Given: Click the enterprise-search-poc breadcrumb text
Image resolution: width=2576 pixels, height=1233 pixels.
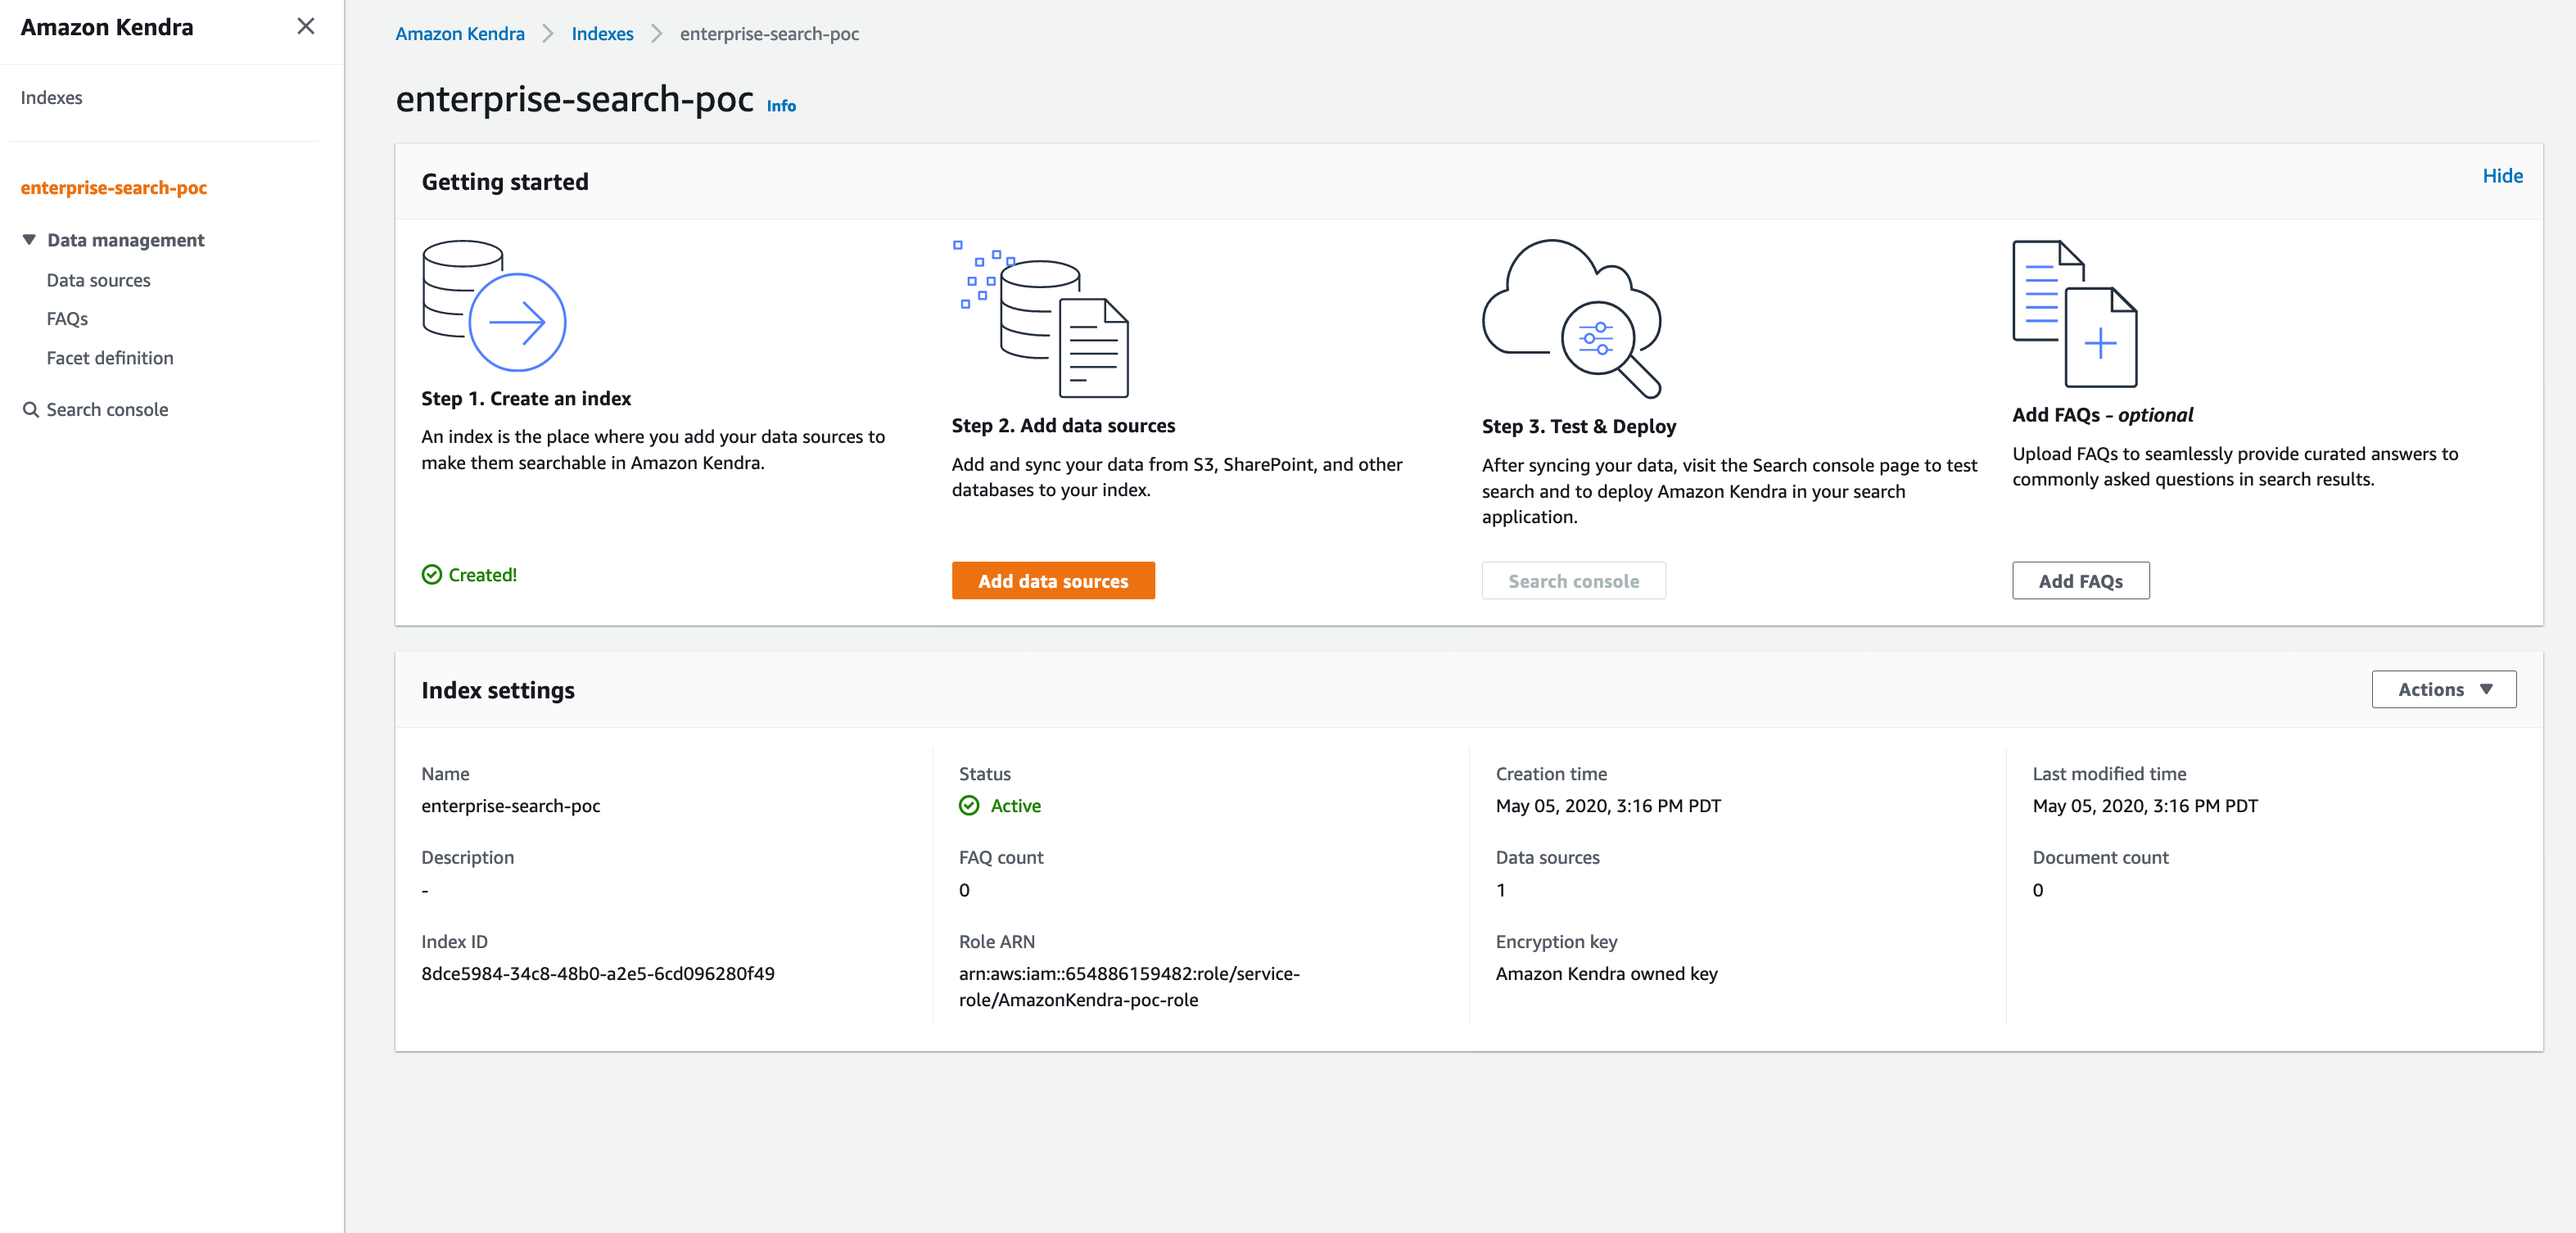Looking at the screenshot, I should click(x=769, y=33).
